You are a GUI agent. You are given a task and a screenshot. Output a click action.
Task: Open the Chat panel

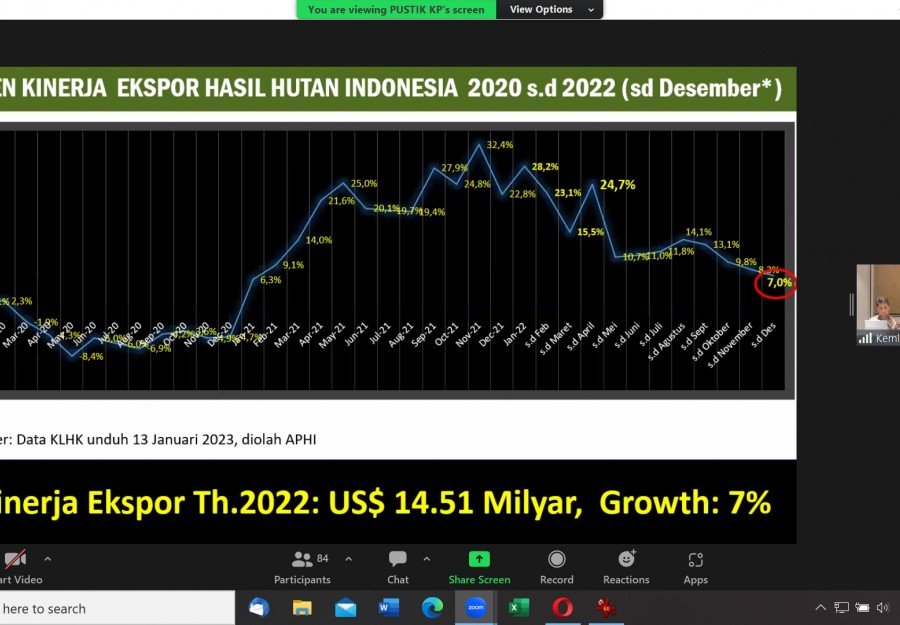(397, 568)
